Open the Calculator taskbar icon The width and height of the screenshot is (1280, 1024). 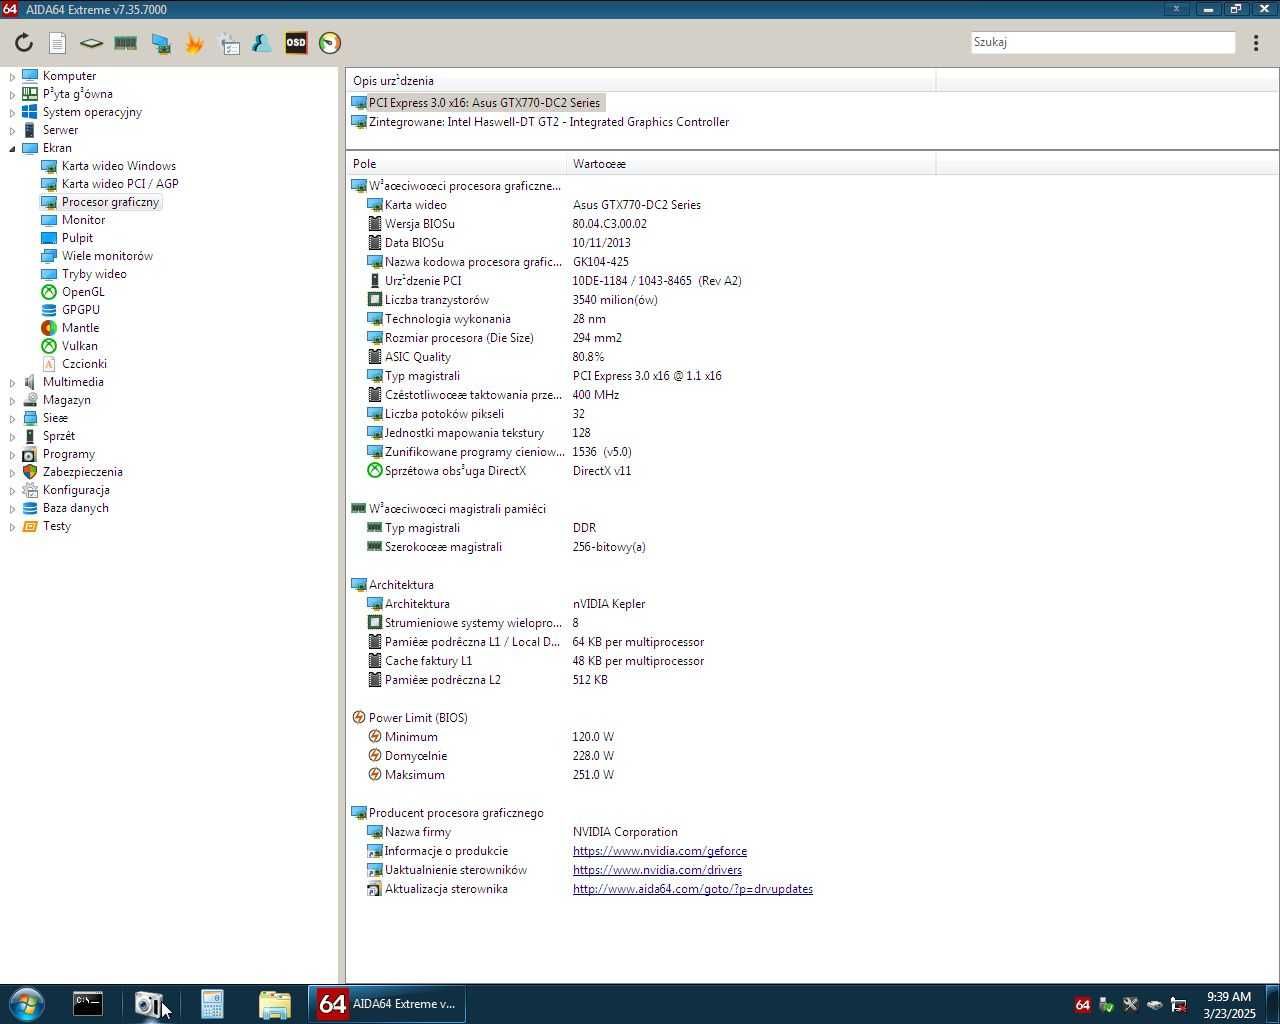tap(212, 1004)
